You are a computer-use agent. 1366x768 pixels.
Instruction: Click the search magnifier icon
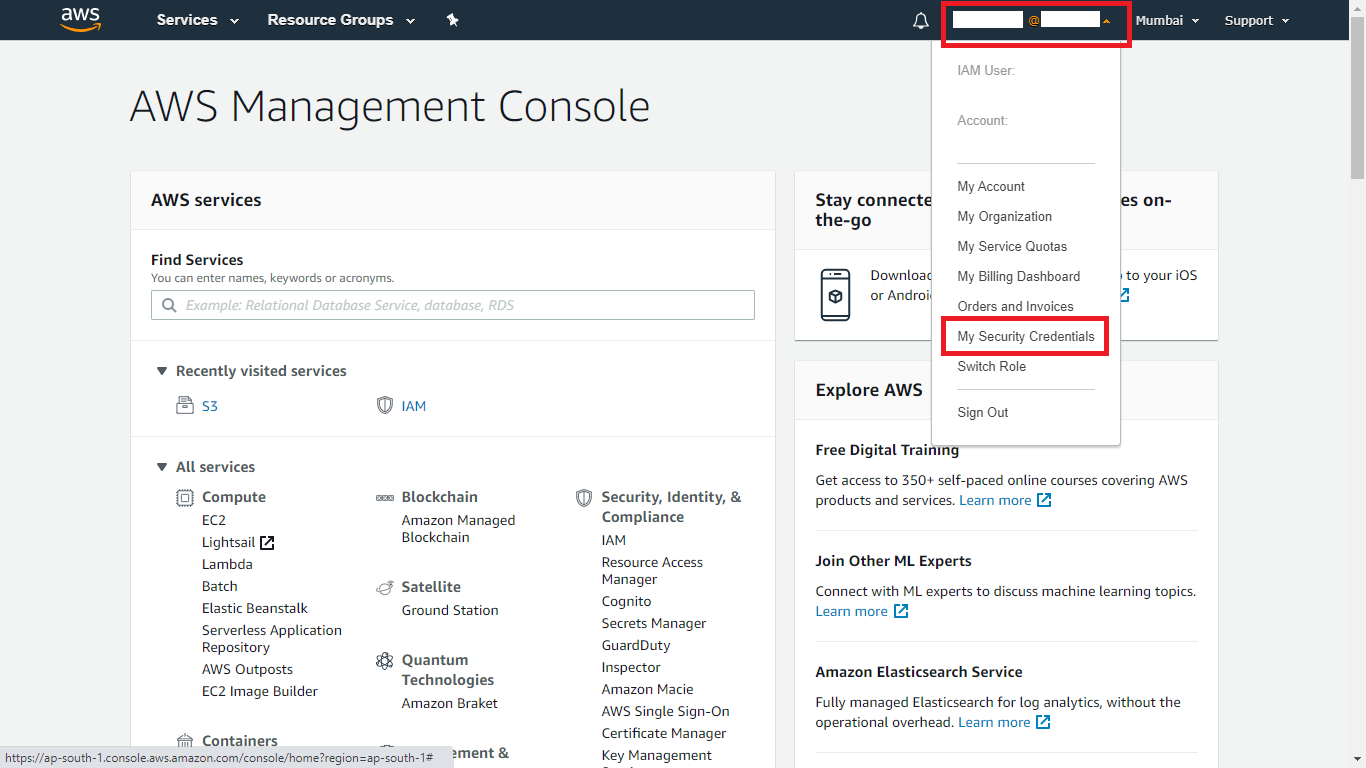pyautogui.click(x=167, y=305)
